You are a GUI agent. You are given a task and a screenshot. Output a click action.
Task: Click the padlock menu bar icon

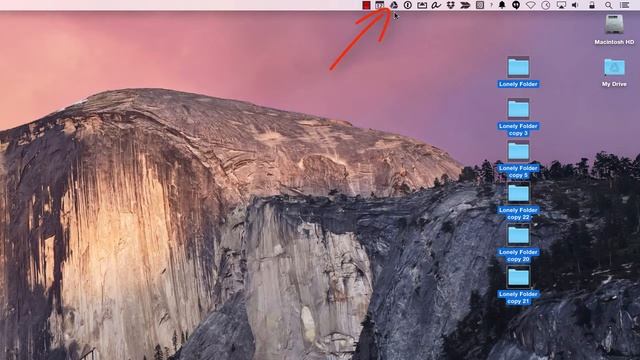click(x=592, y=5)
